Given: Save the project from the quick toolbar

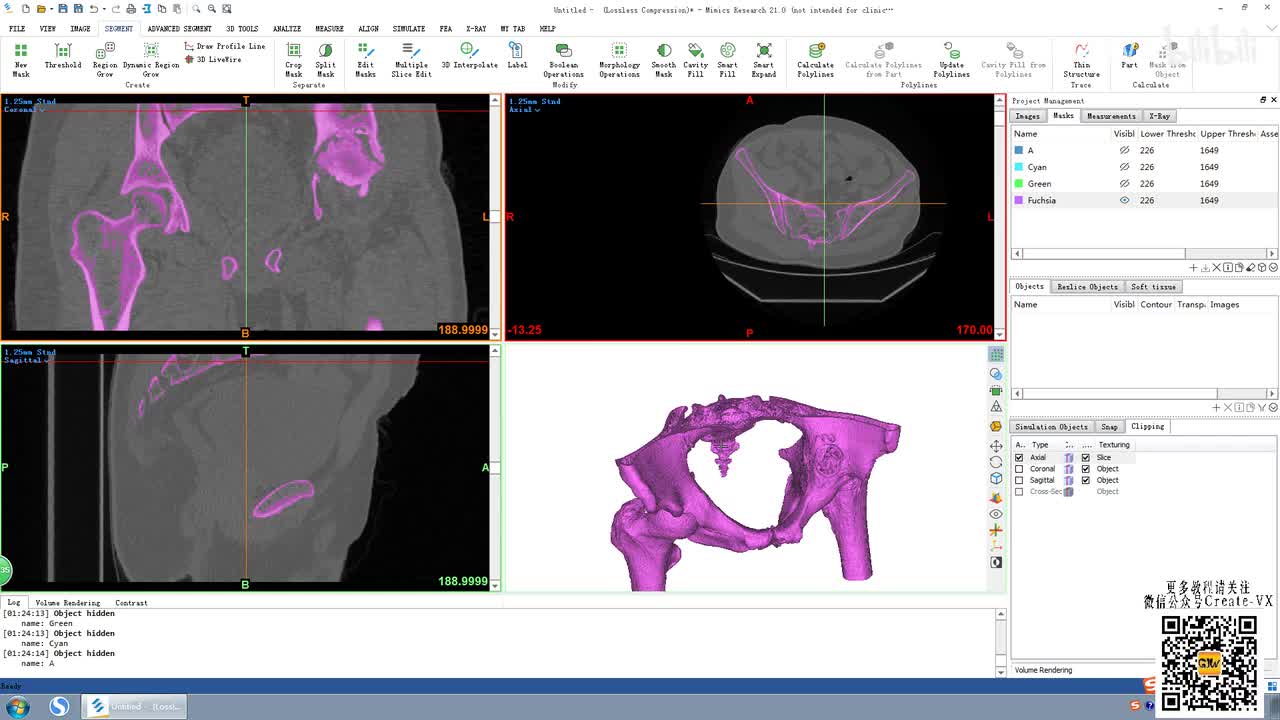Looking at the screenshot, I should point(62,9).
